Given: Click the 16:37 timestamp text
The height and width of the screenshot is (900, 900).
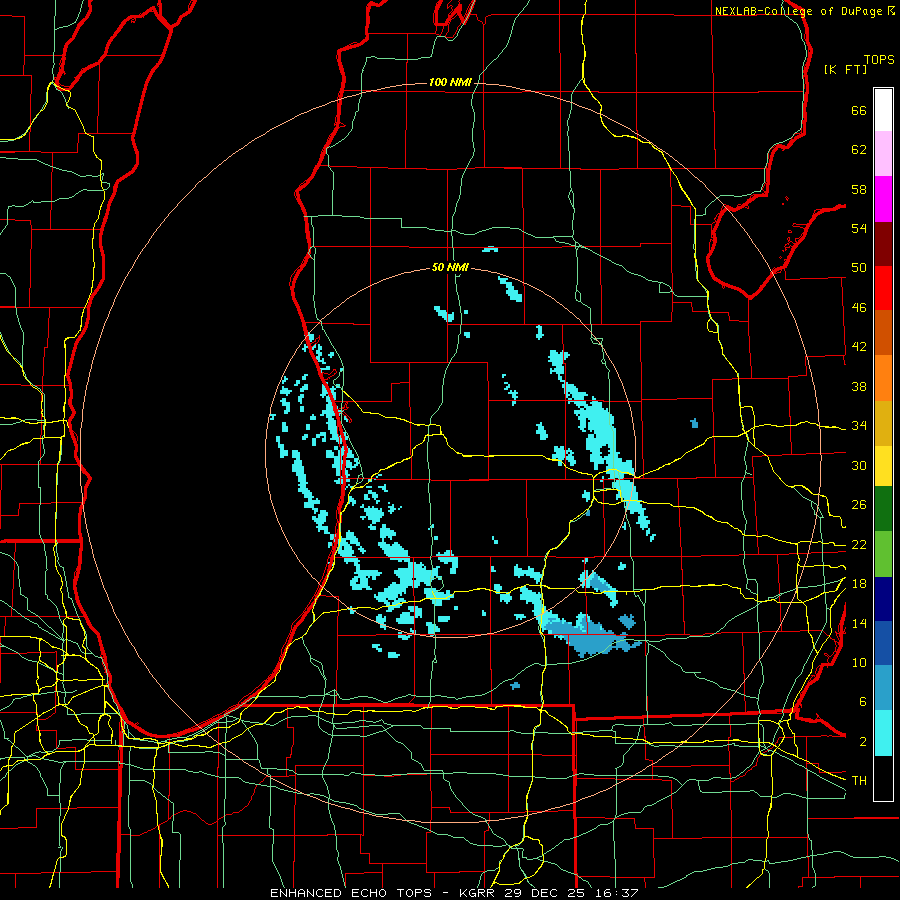Looking at the screenshot, I should pos(616,893).
